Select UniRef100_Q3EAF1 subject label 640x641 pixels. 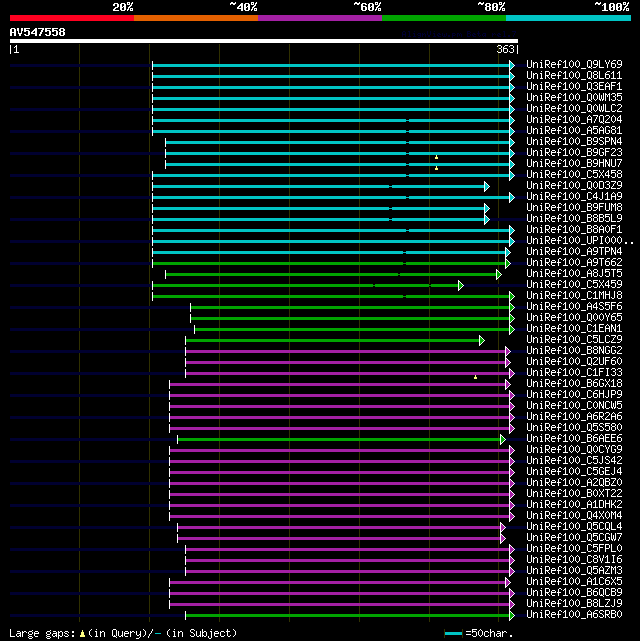[574, 87]
